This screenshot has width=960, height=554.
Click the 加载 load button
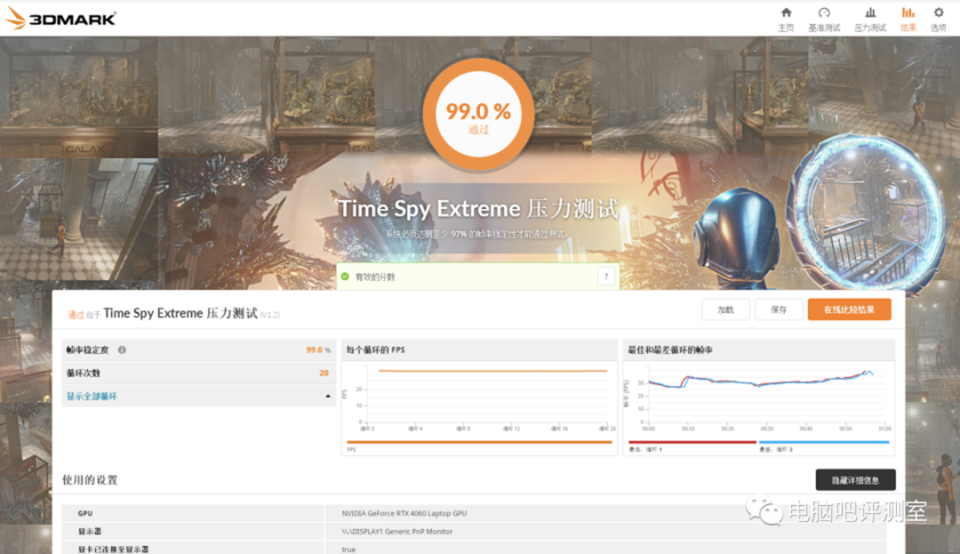726,310
